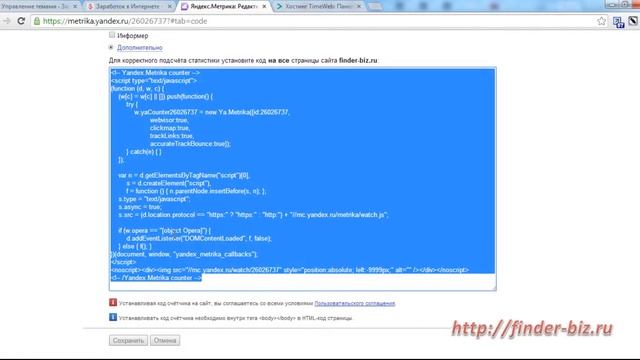Close the Заработок в Интернете tab
The width and height of the screenshot is (640, 360).
(x=170, y=7)
